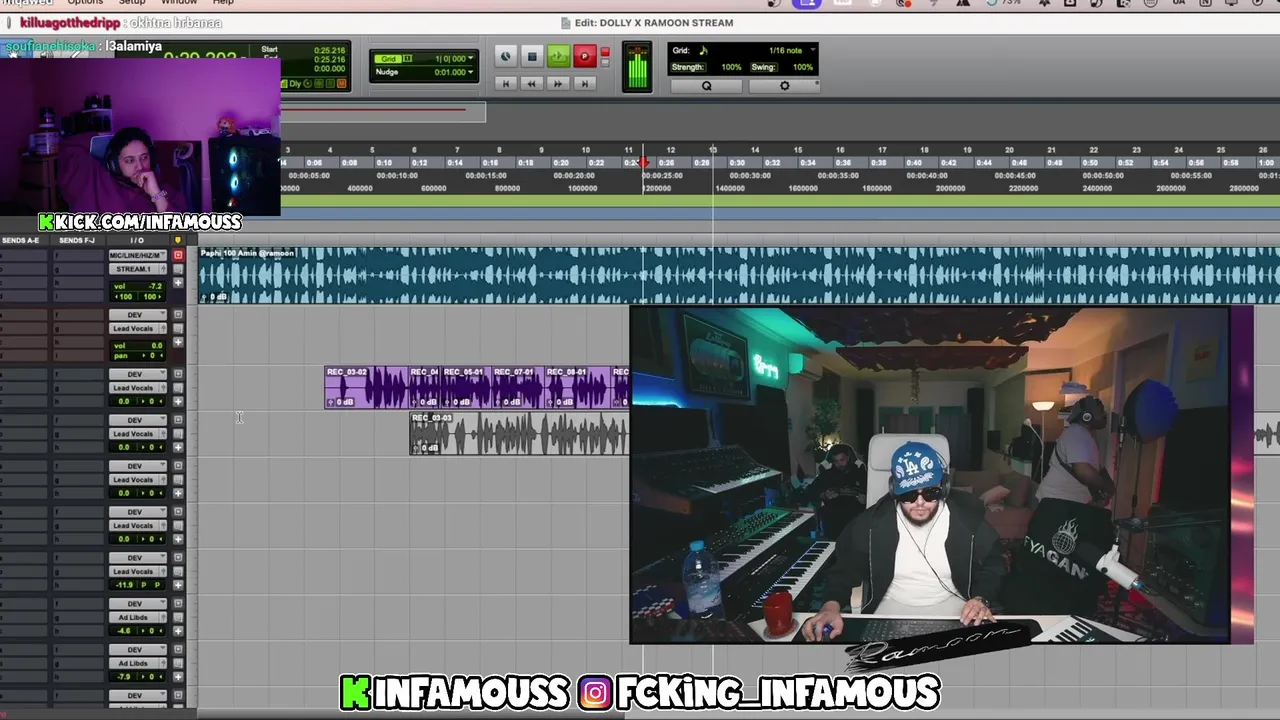The width and height of the screenshot is (1280, 720).
Task: Toggle the Dly delay compensation indicator
Action: click(294, 84)
